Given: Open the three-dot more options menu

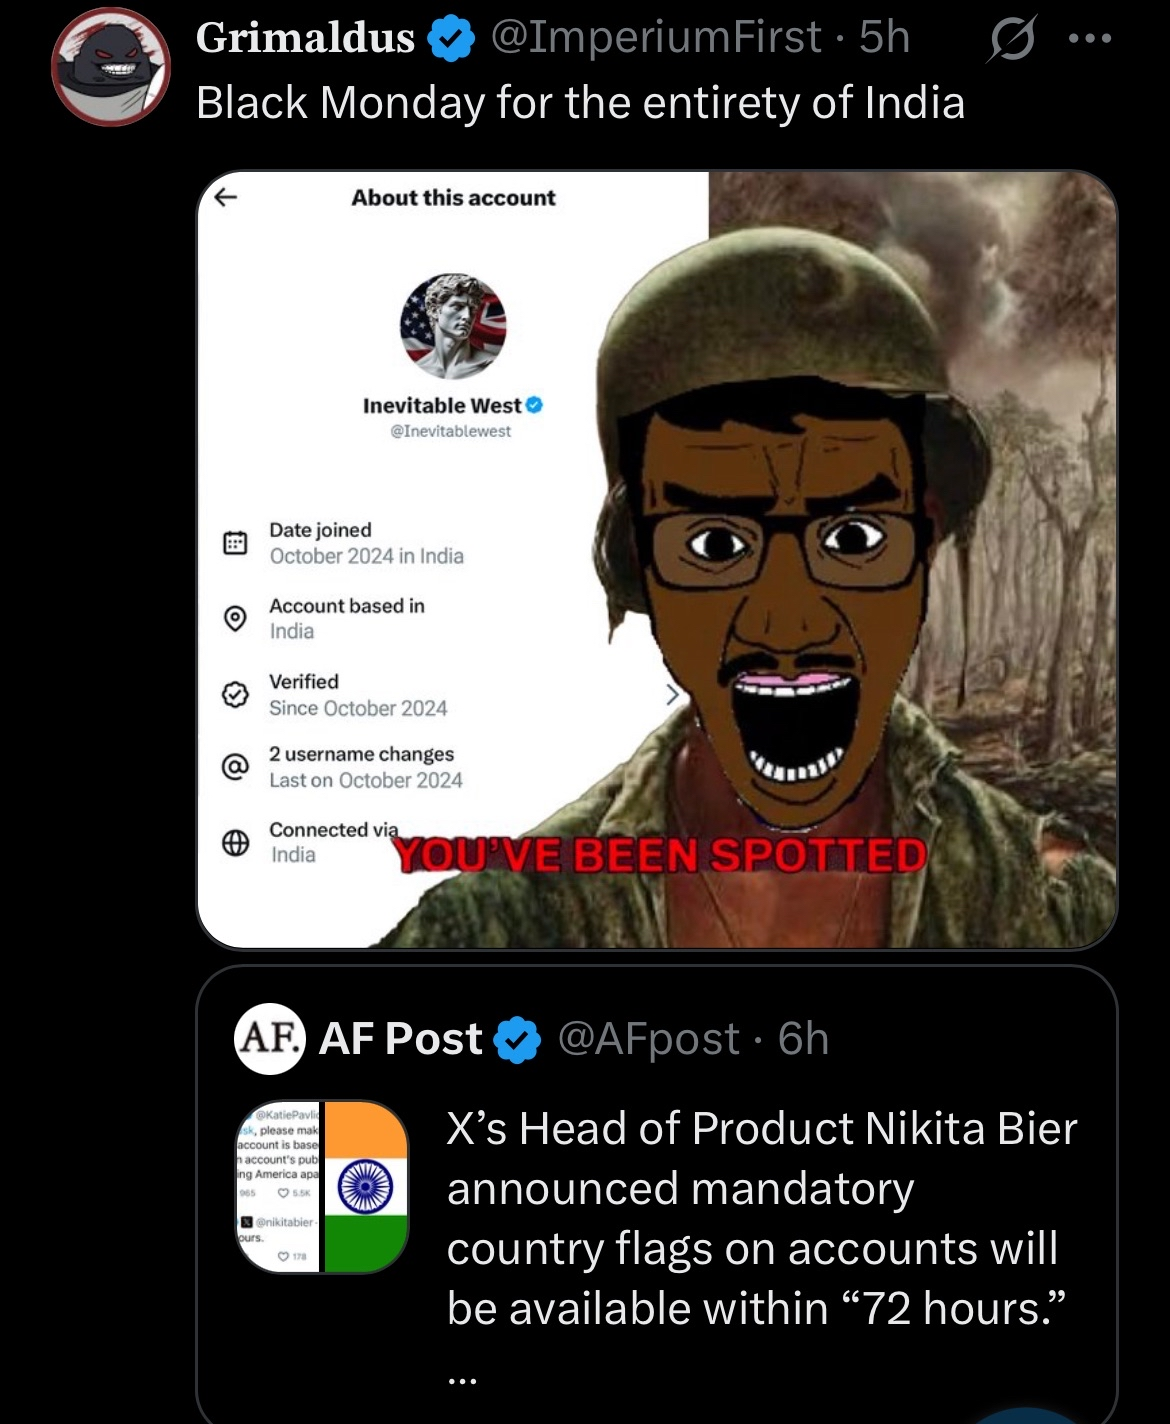Looking at the screenshot, I should [x=1089, y=39].
